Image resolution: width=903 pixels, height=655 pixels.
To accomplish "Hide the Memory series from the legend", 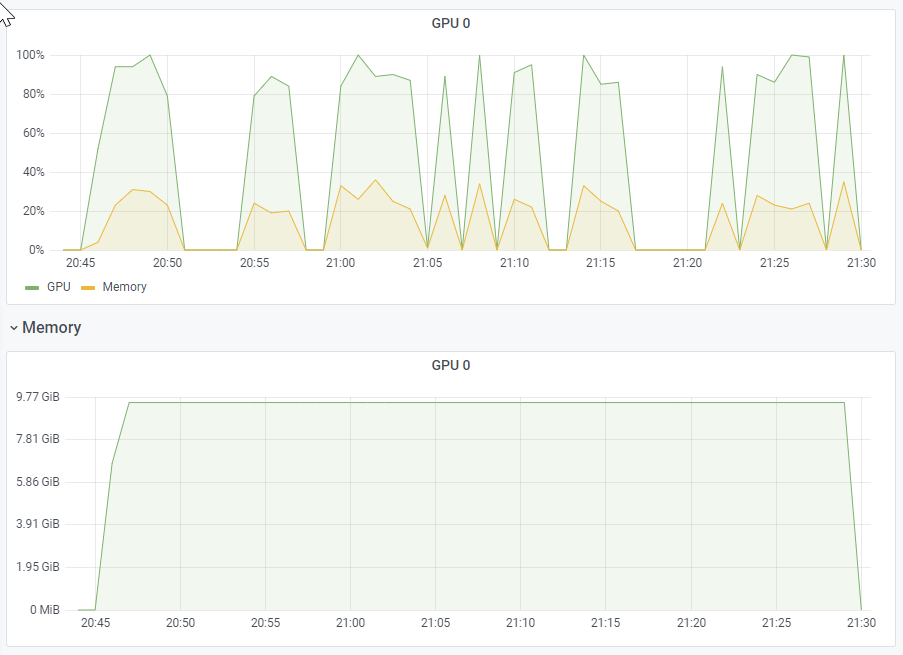I will 125,287.
